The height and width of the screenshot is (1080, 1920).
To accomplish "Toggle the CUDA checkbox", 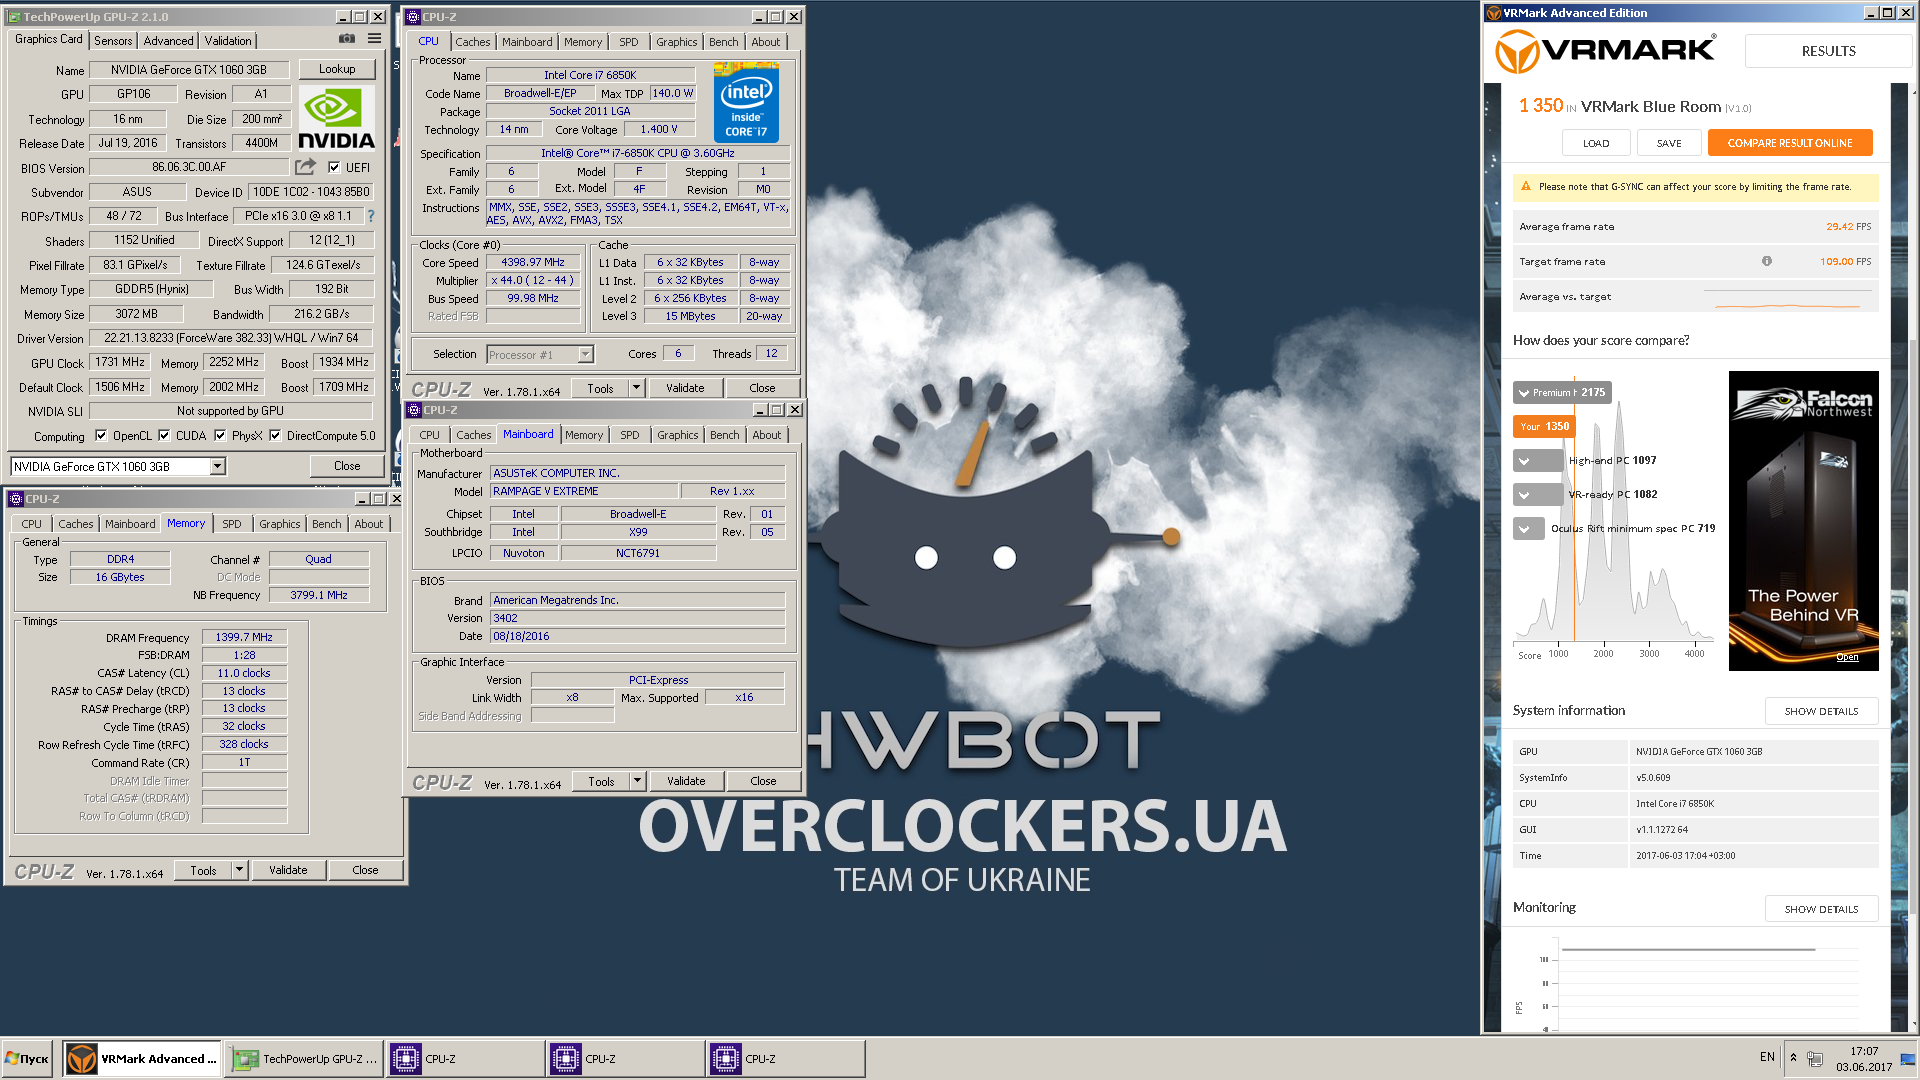I will (x=163, y=435).
